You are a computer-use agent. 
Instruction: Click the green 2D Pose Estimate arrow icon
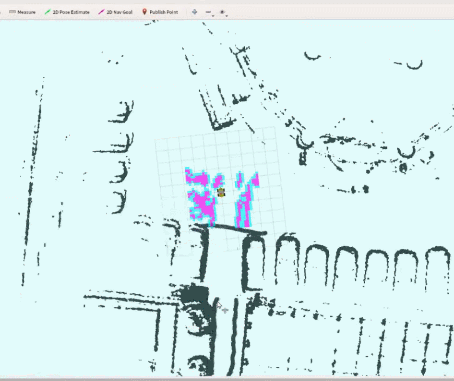click(x=47, y=12)
